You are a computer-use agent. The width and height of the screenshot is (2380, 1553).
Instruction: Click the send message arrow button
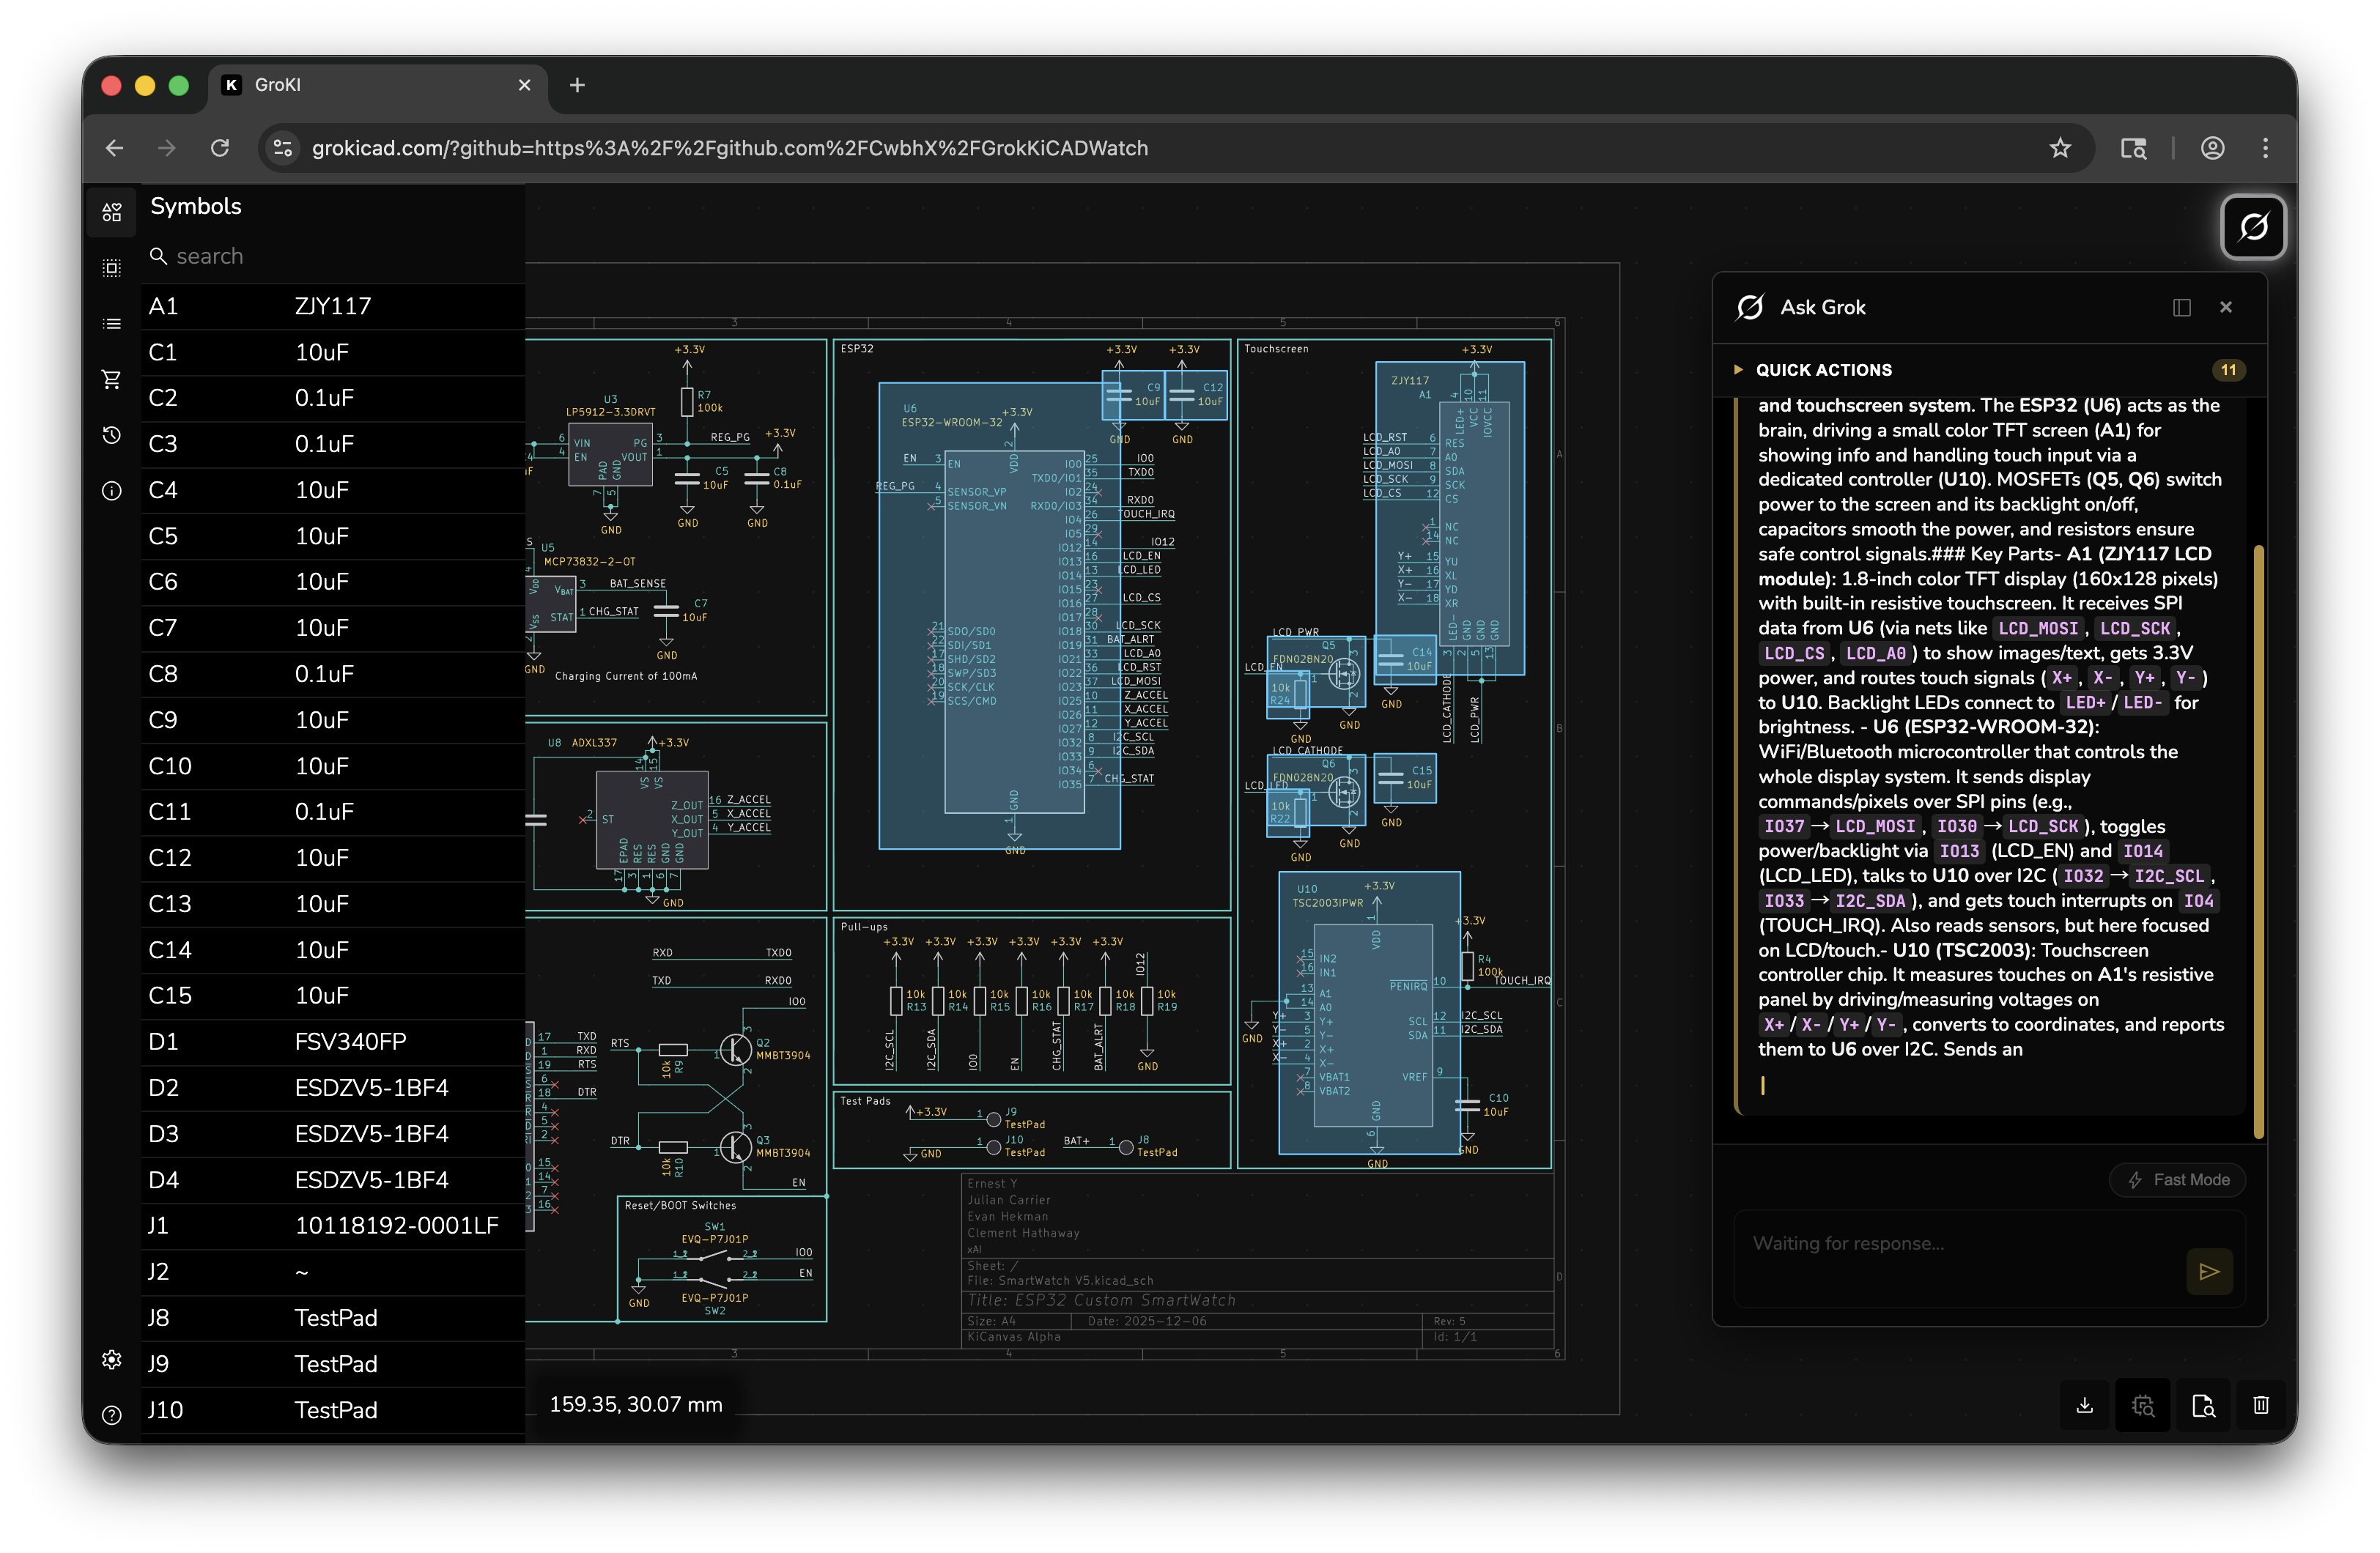(2209, 1271)
